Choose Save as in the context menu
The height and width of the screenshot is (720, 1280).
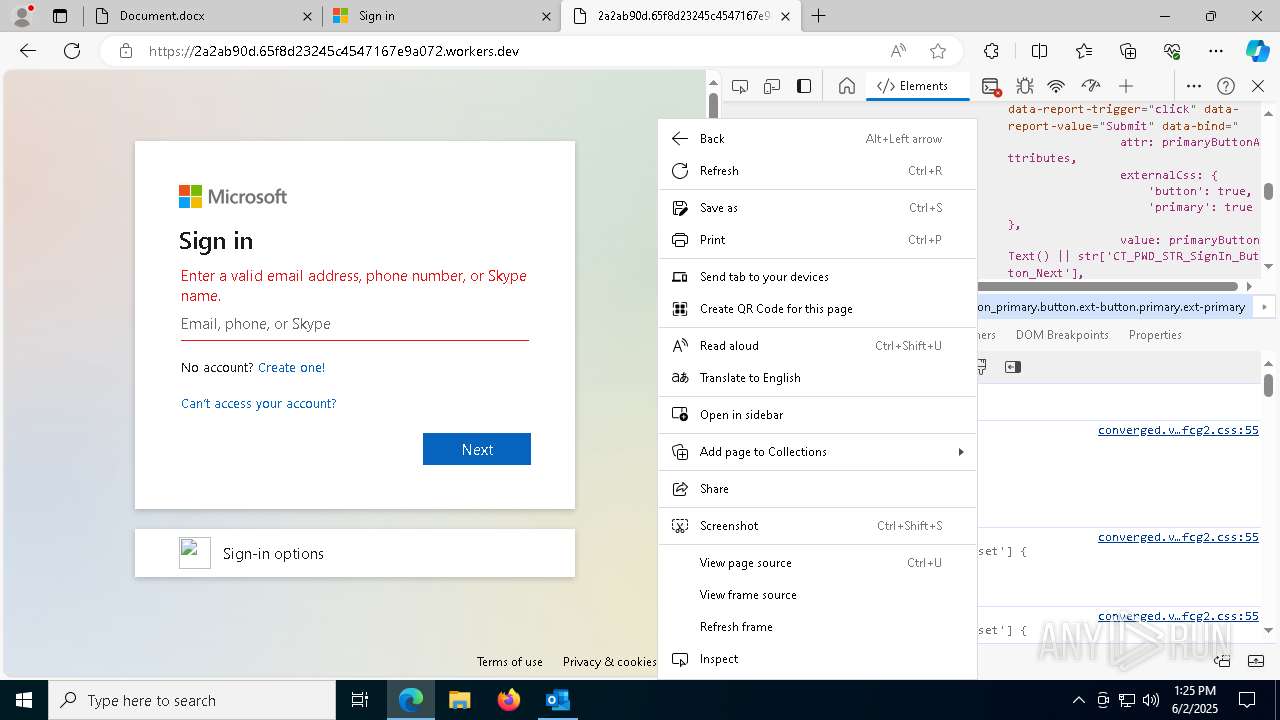[817, 208]
